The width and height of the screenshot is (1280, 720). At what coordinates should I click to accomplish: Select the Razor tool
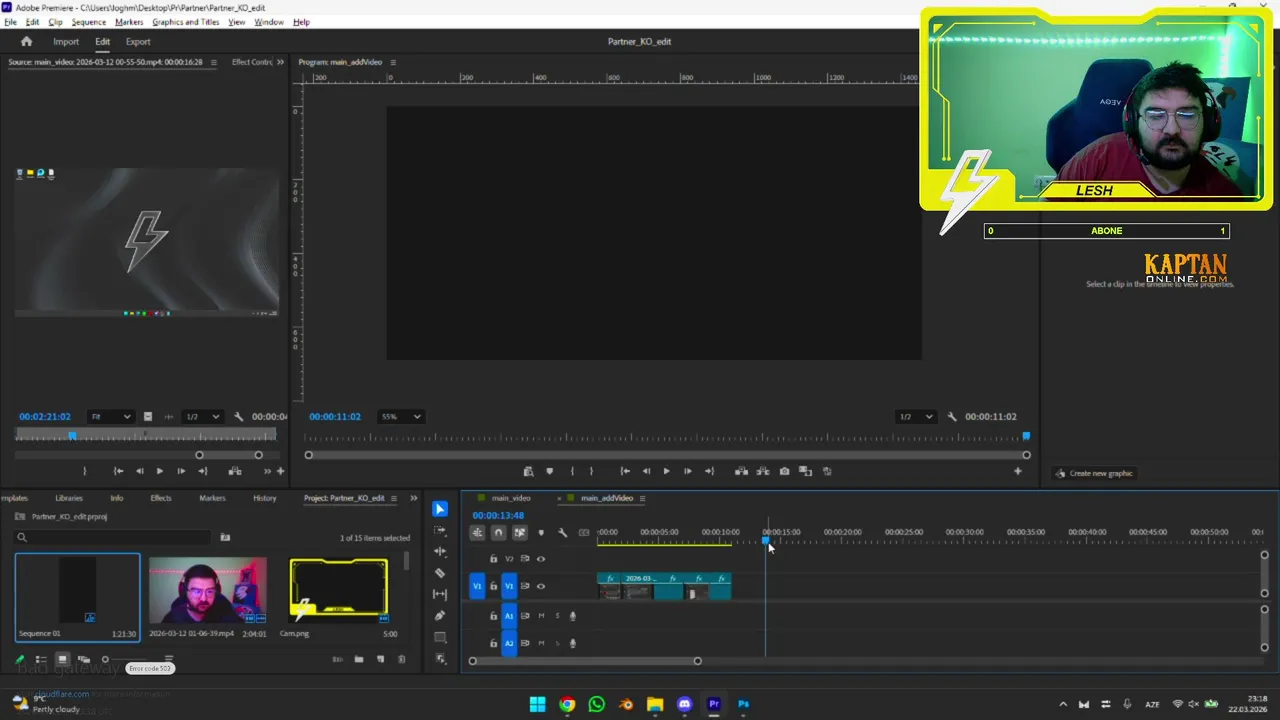(x=440, y=573)
